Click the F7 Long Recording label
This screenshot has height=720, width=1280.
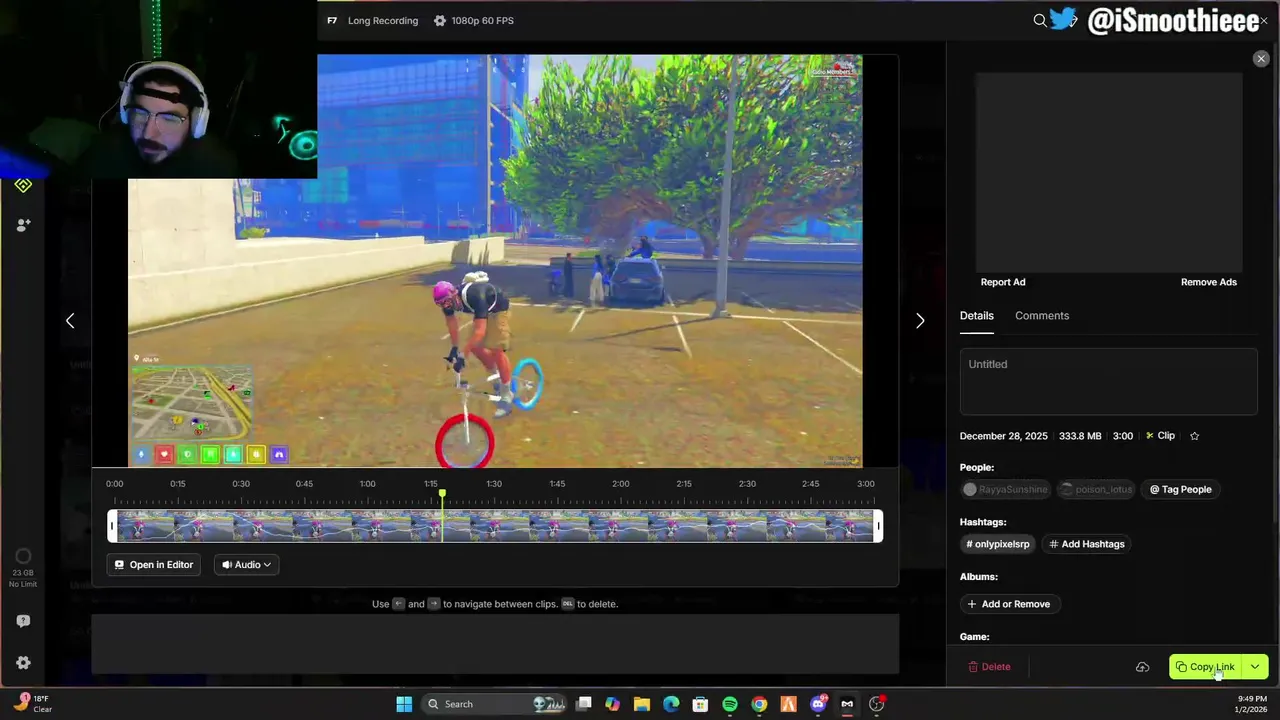pyautogui.click(x=373, y=20)
